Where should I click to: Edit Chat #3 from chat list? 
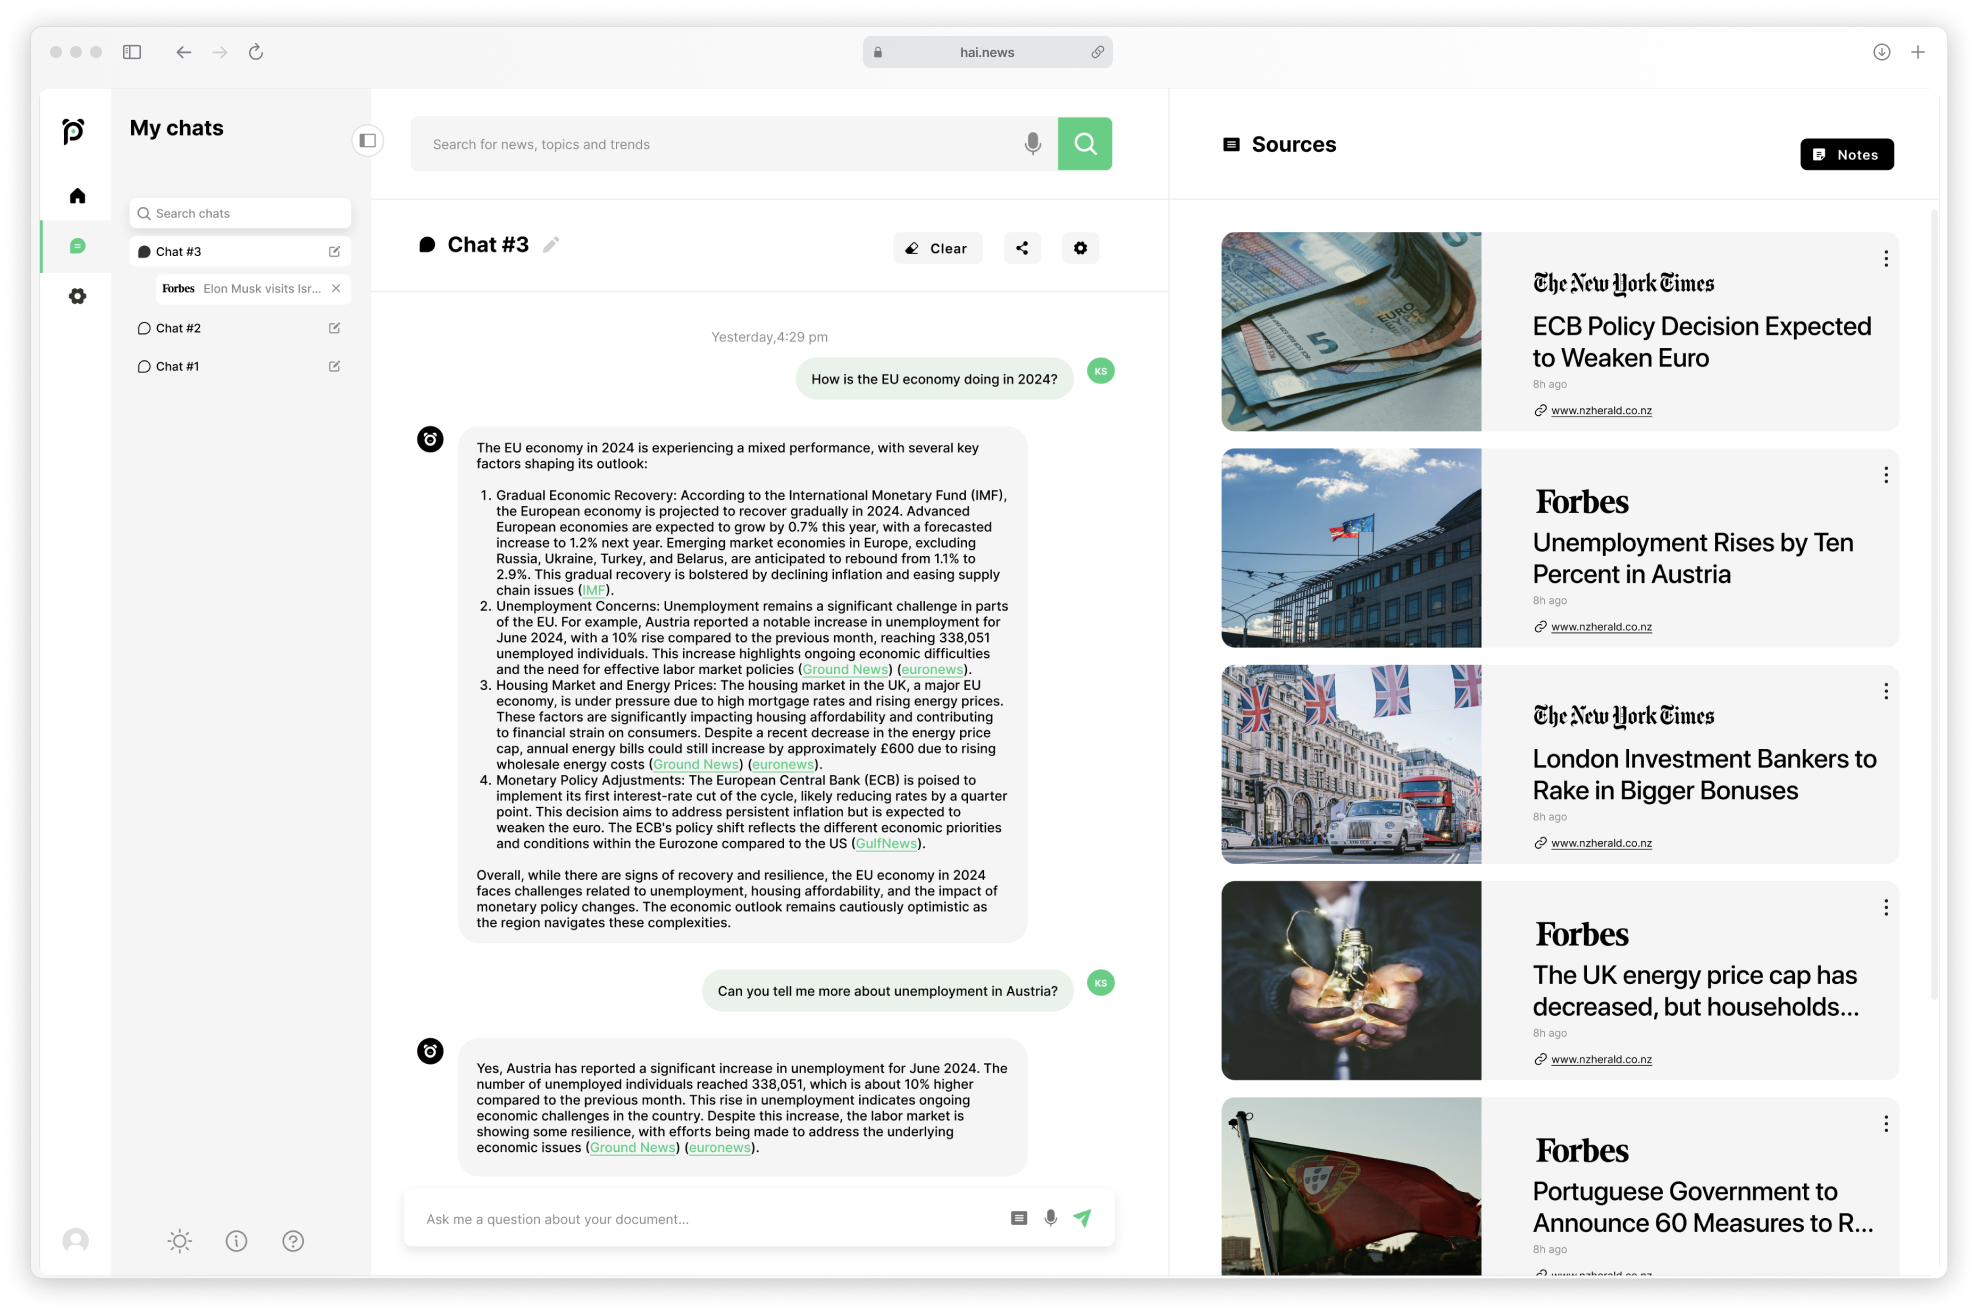334,252
